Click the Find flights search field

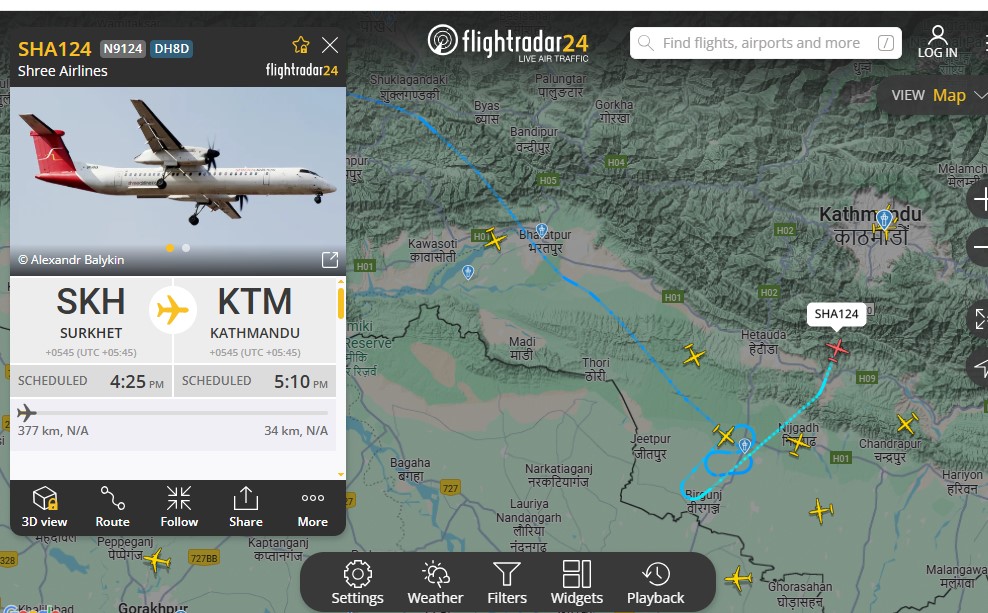pyautogui.click(x=766, y=43)
